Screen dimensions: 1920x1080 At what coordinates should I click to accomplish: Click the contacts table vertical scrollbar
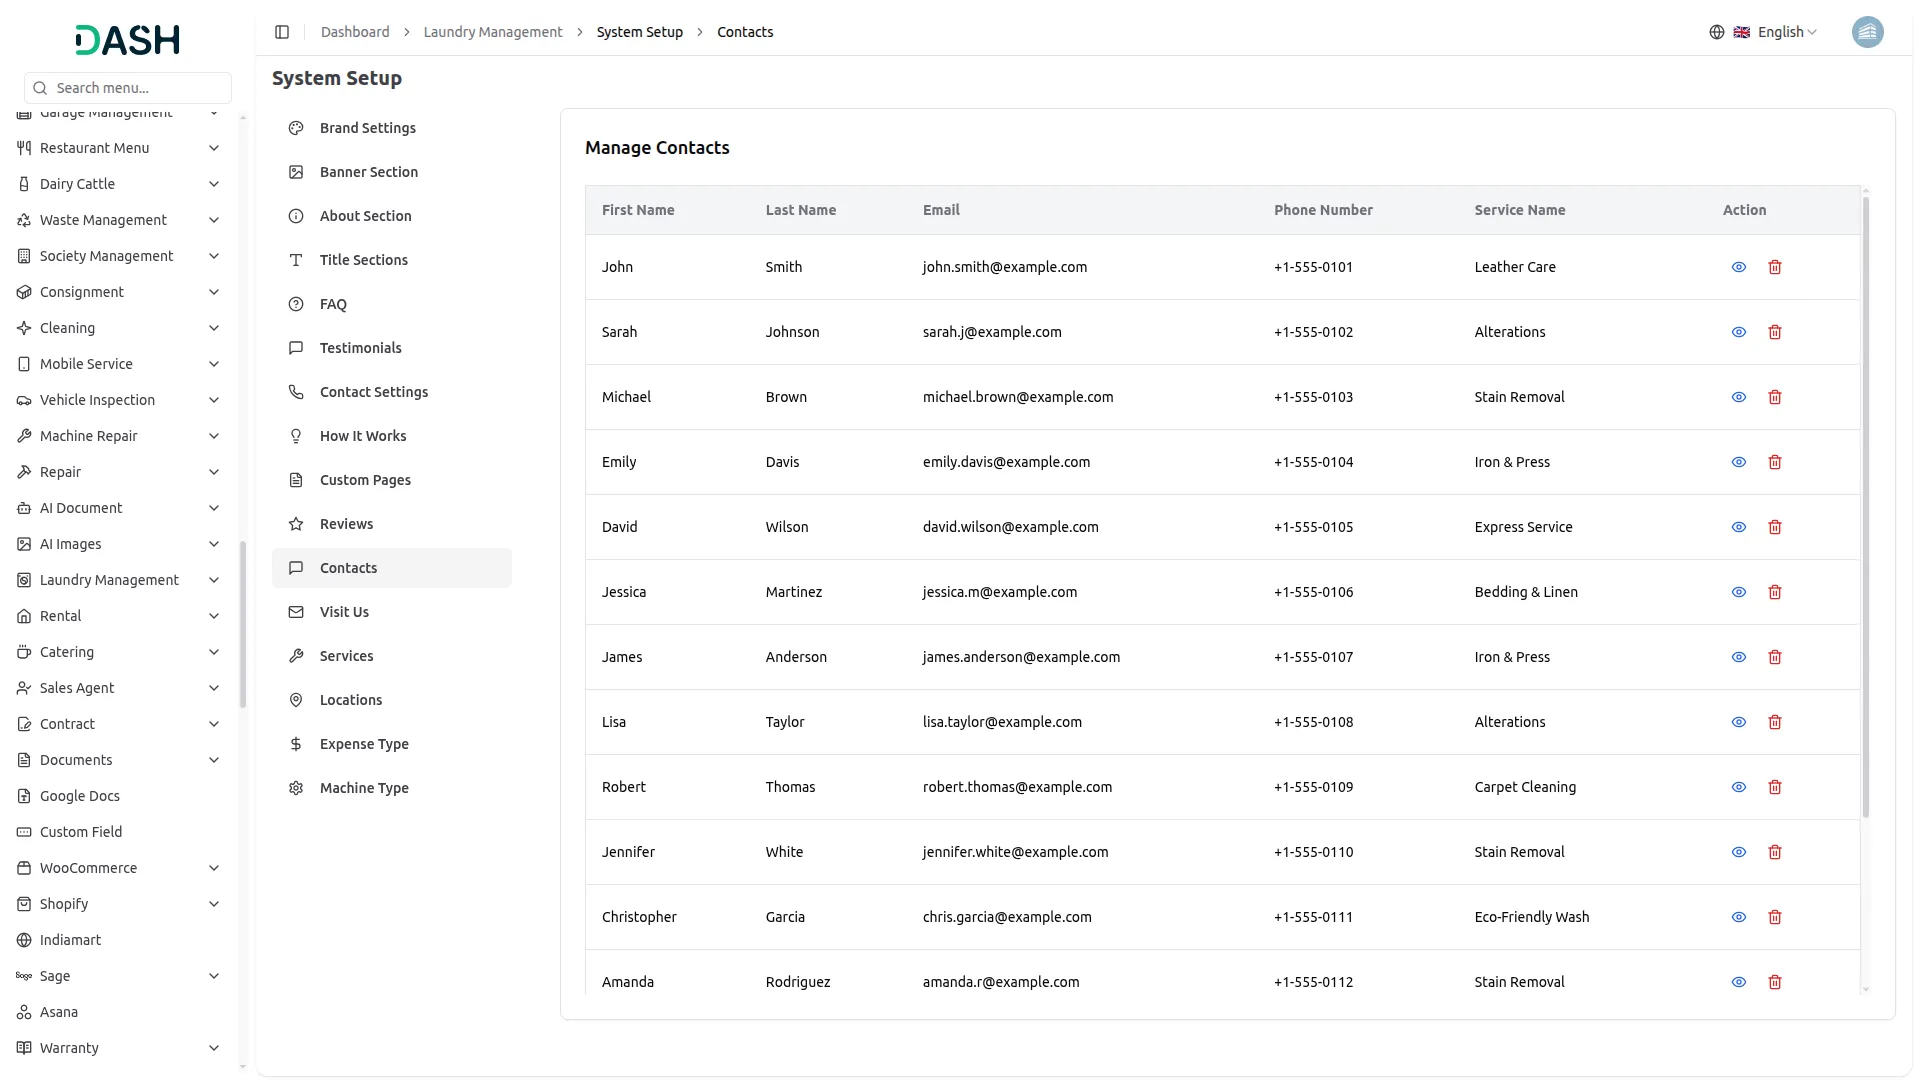point(1866,507)
